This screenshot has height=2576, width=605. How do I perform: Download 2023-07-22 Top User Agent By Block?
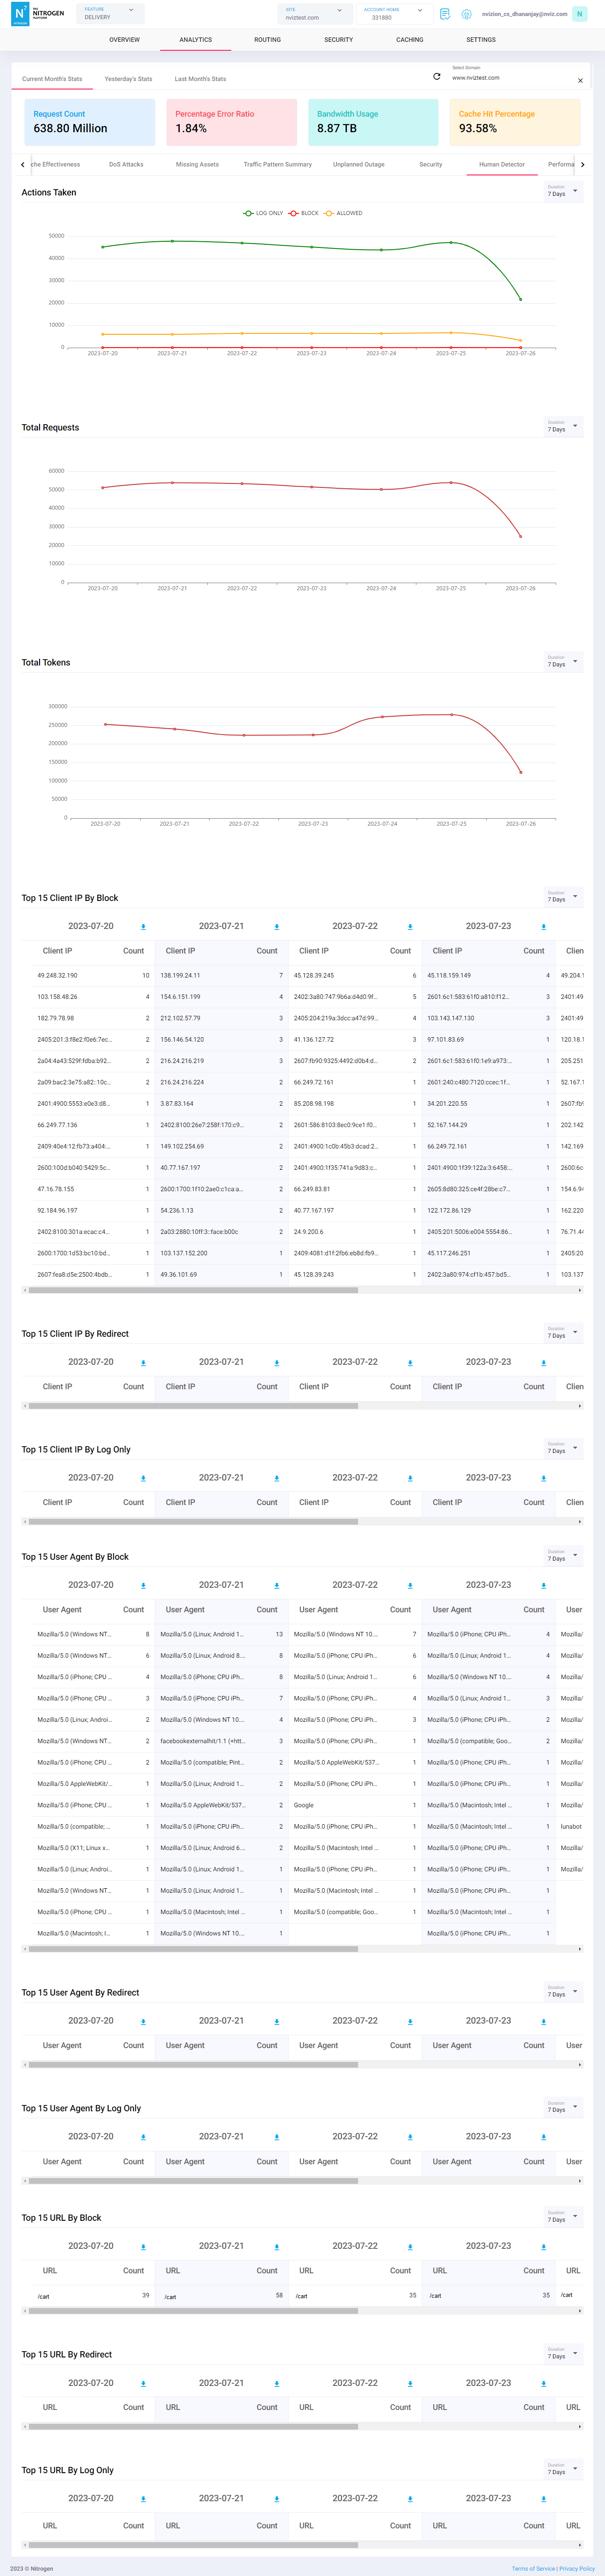410,1586
